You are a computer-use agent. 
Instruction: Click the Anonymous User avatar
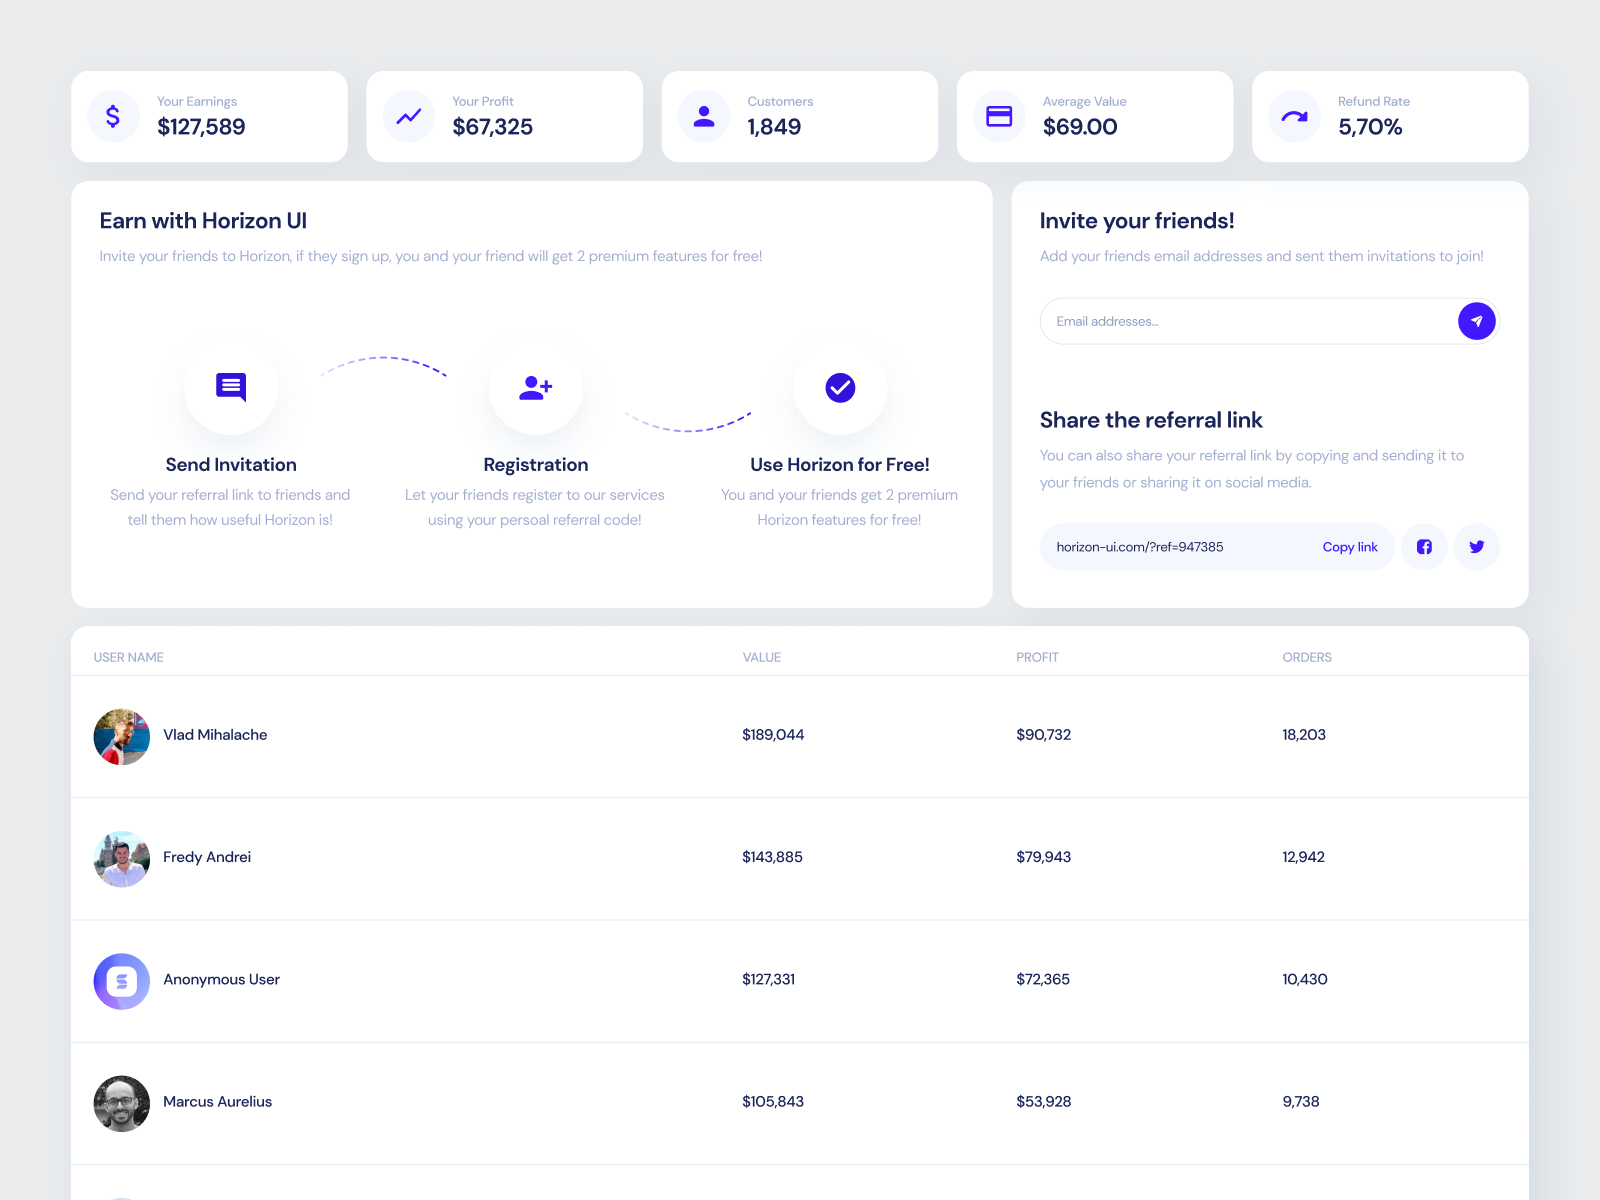coord(121,981)
